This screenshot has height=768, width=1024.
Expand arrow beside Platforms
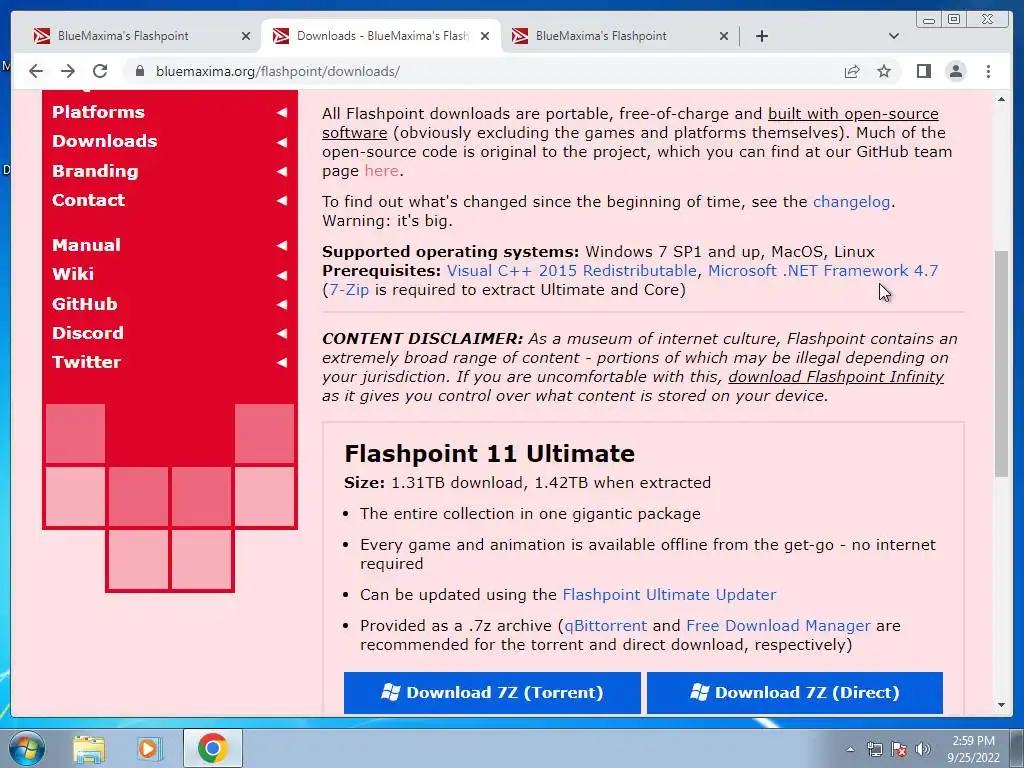pos(282,112)
